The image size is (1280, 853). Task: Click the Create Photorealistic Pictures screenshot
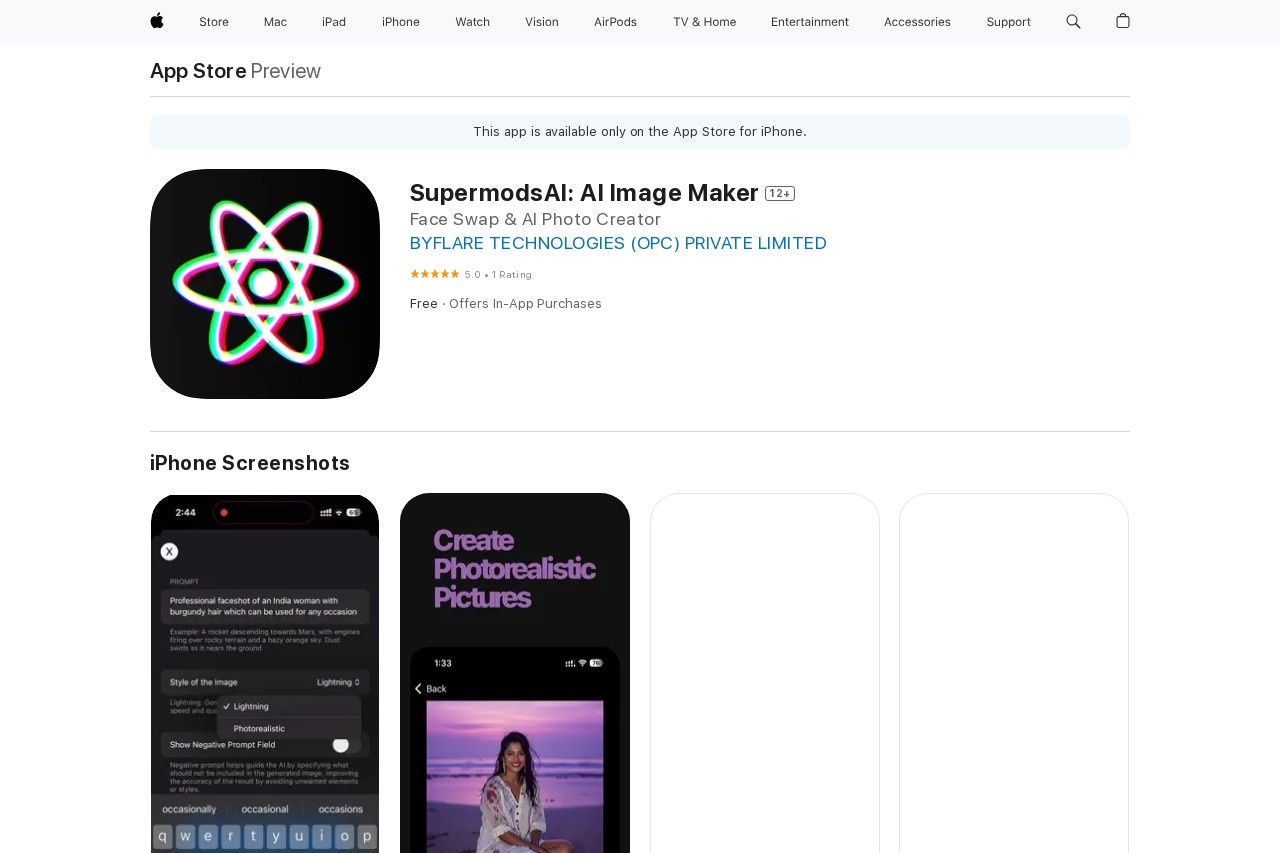[x=515, y=673]
